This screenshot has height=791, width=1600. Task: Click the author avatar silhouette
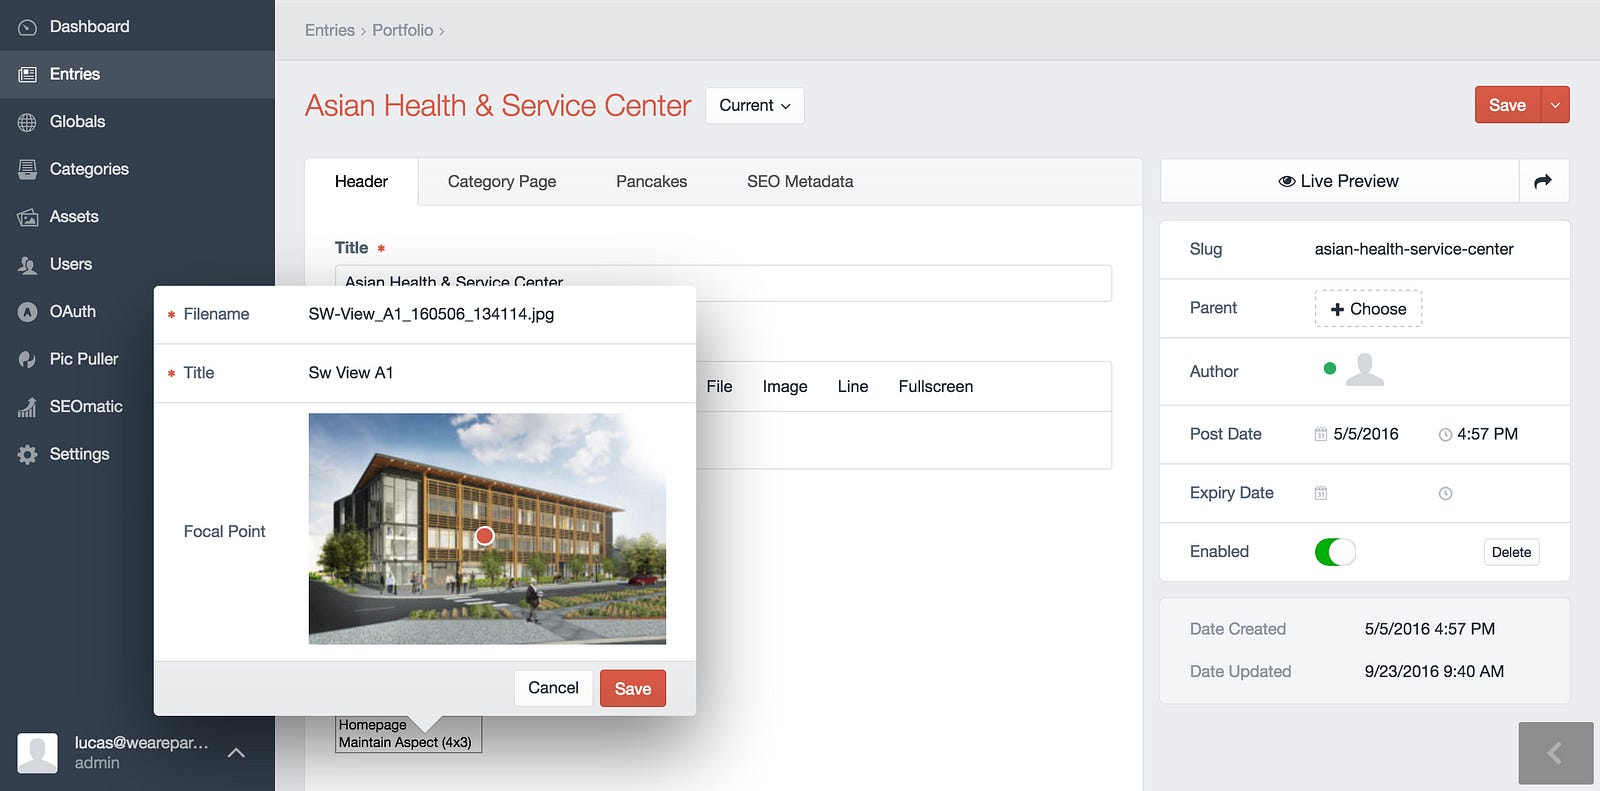(1365, 370)
